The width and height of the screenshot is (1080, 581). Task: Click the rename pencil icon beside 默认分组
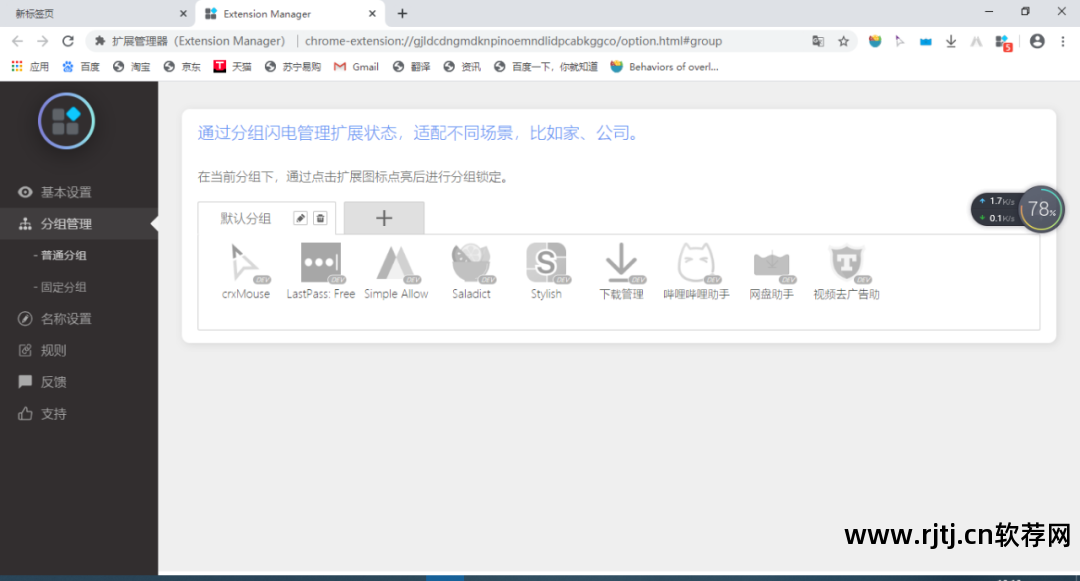(x=300, y=217)
